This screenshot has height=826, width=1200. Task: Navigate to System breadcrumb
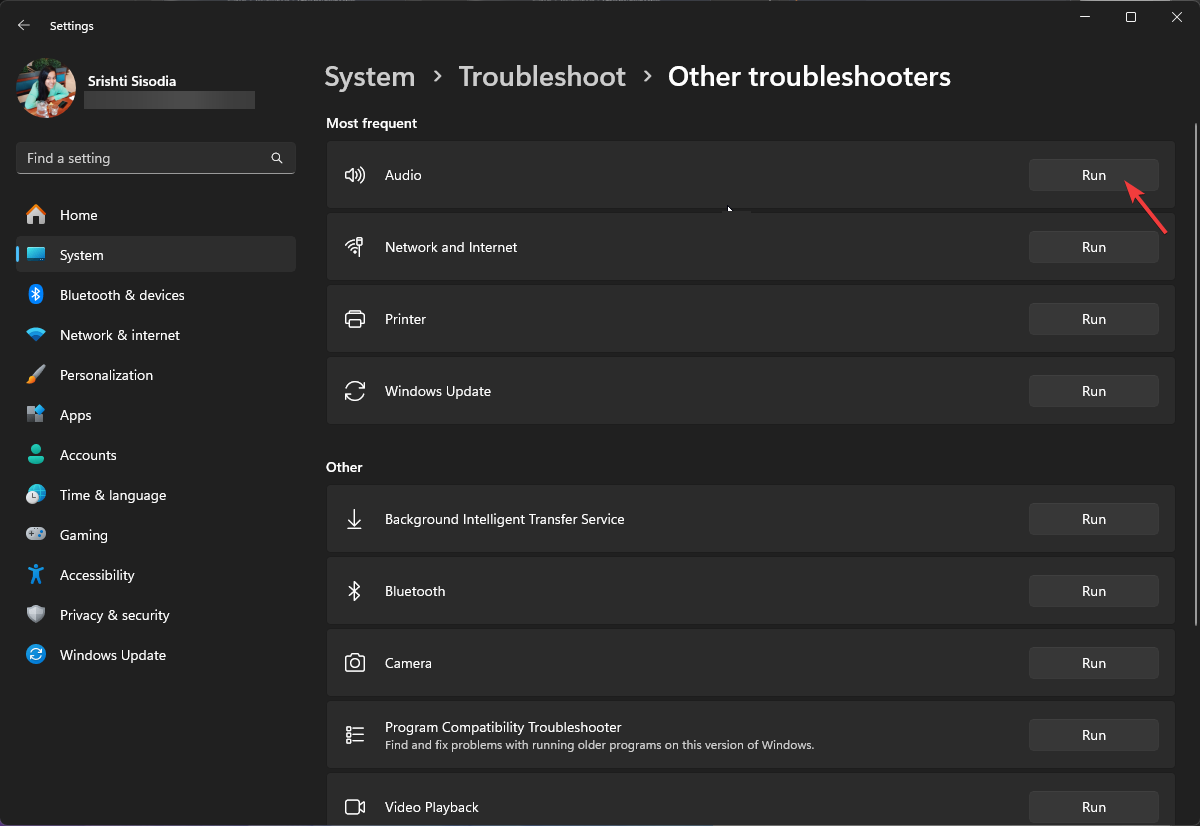(370, 77)
